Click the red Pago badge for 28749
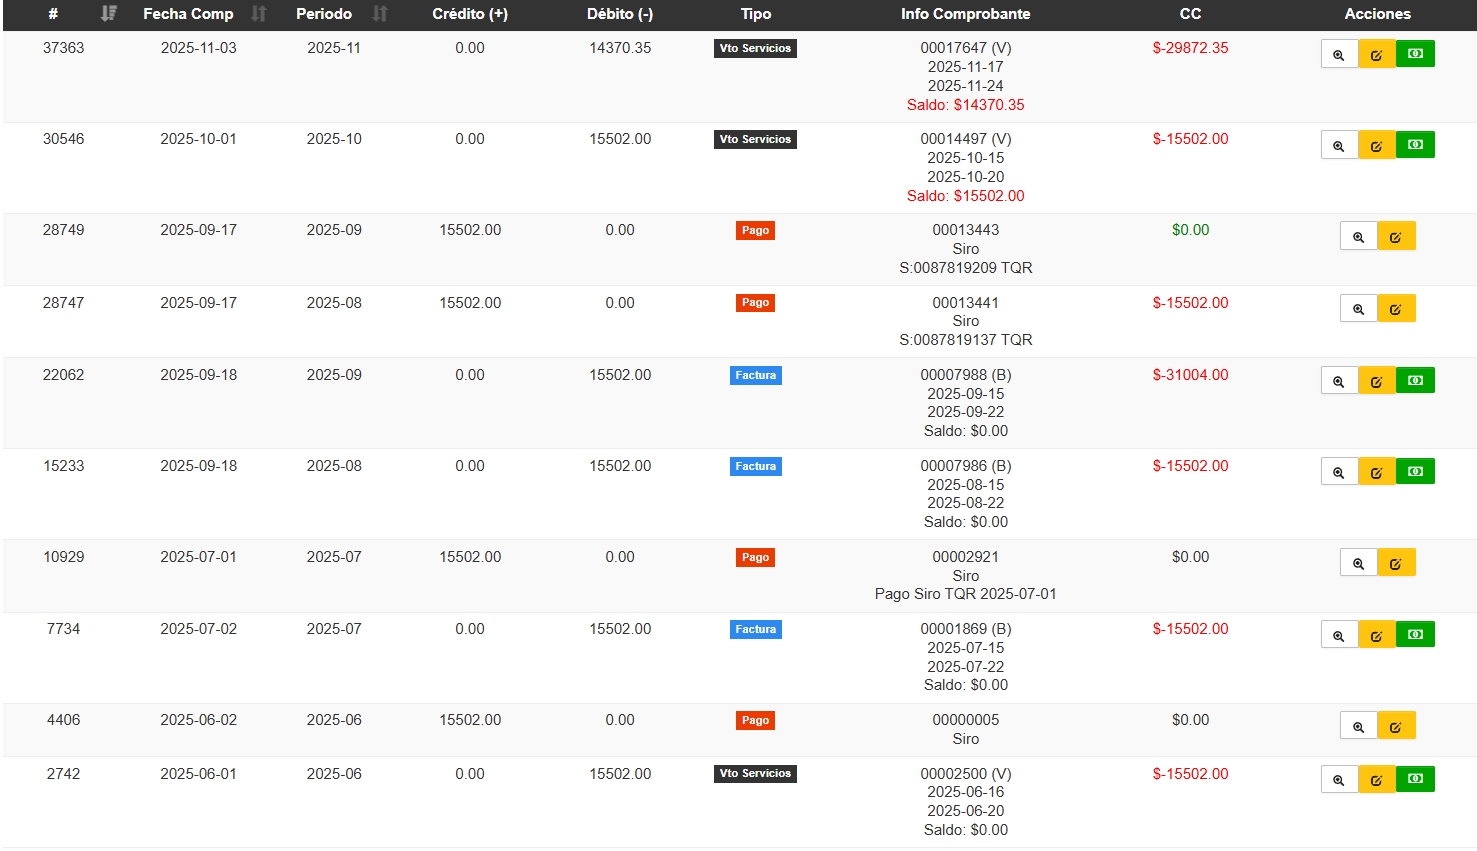The image size is (1477, 851). [x=755, y=231]
